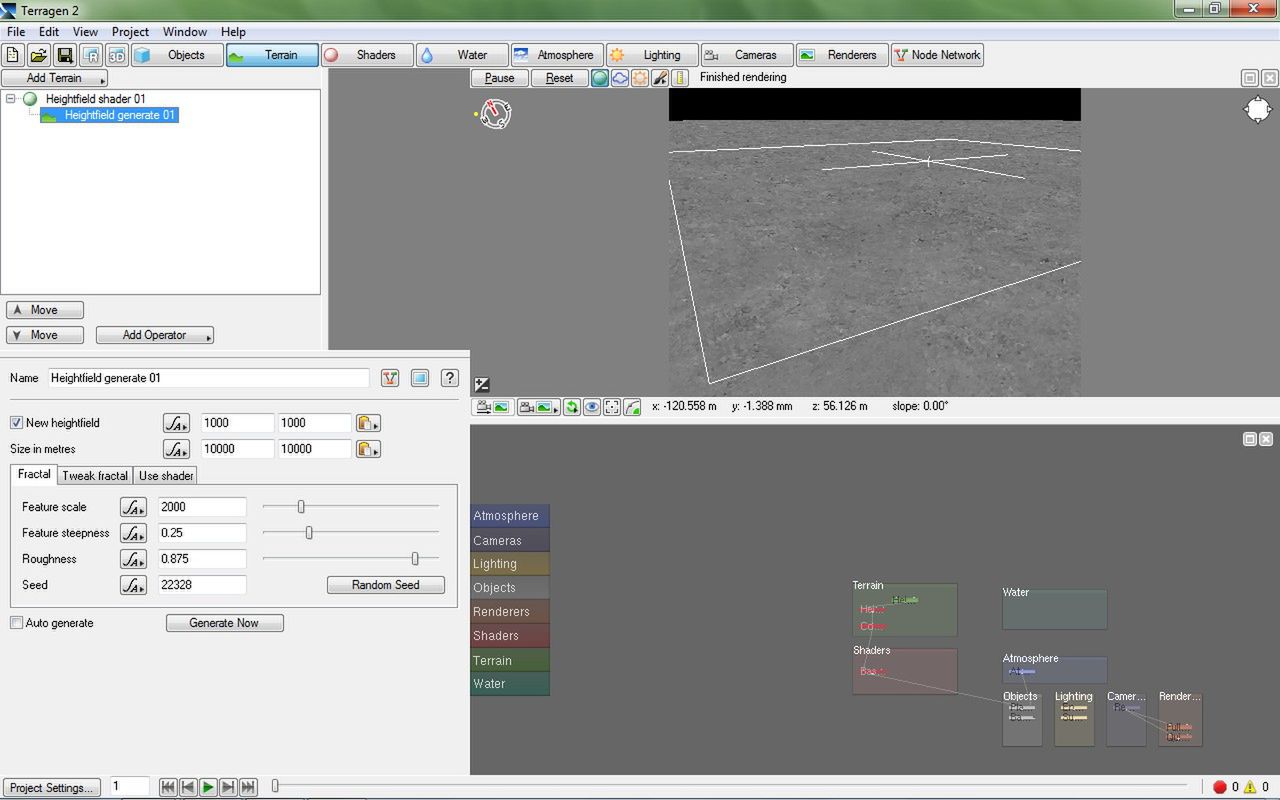The height and width of the screenshot is (800, 1280).
Task: Click the Random Seed button
Action: click(x=386, y=585)
